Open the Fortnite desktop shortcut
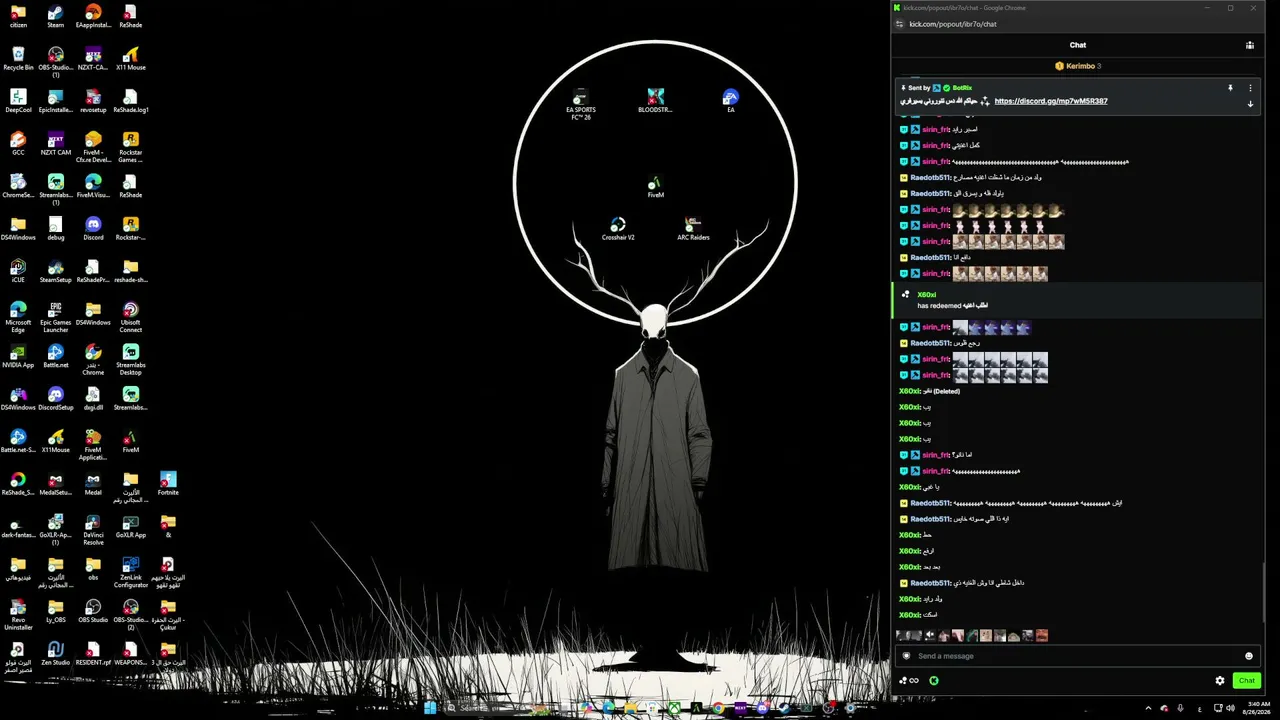Viewport: 1280px width, 720px height. coord(168,484)
